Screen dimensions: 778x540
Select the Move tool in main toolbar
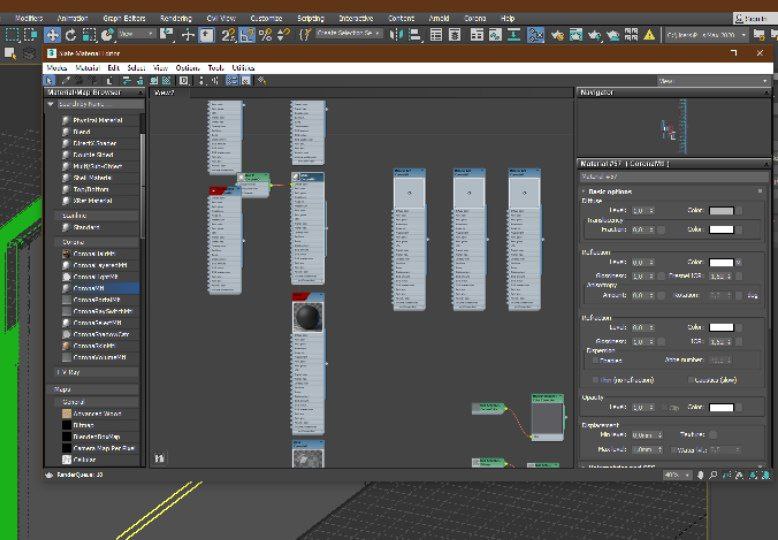(x=53, y=34)
